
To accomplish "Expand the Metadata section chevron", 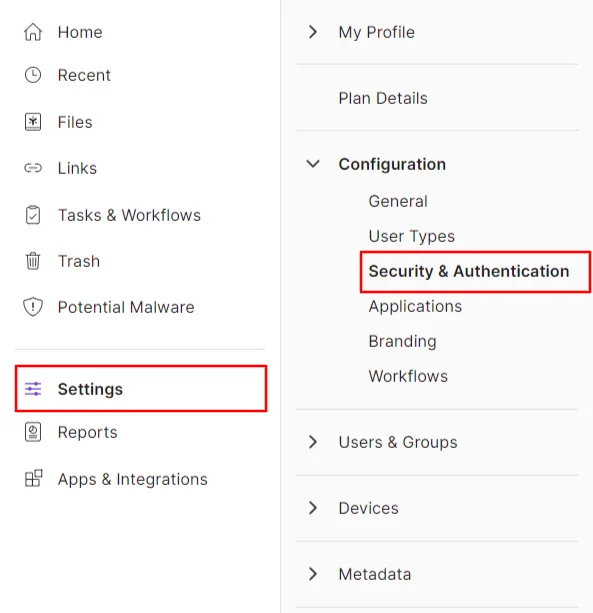I will tap(313, 574).
